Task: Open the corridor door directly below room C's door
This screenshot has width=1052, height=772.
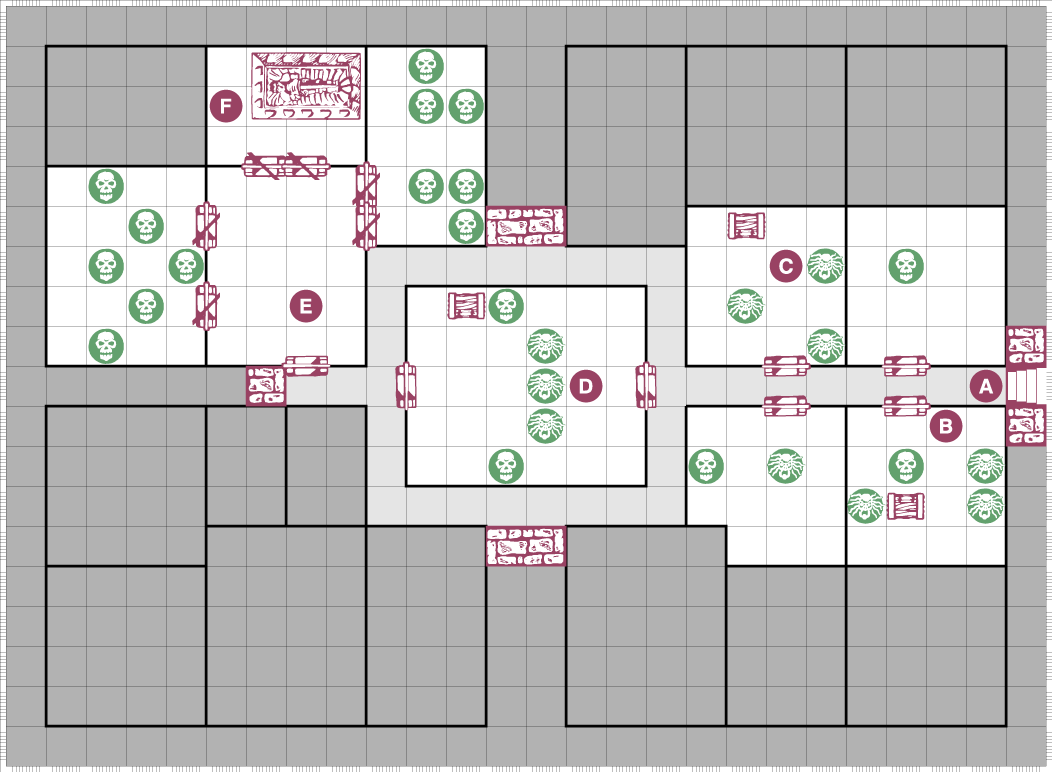Action: tap(786, 406)
